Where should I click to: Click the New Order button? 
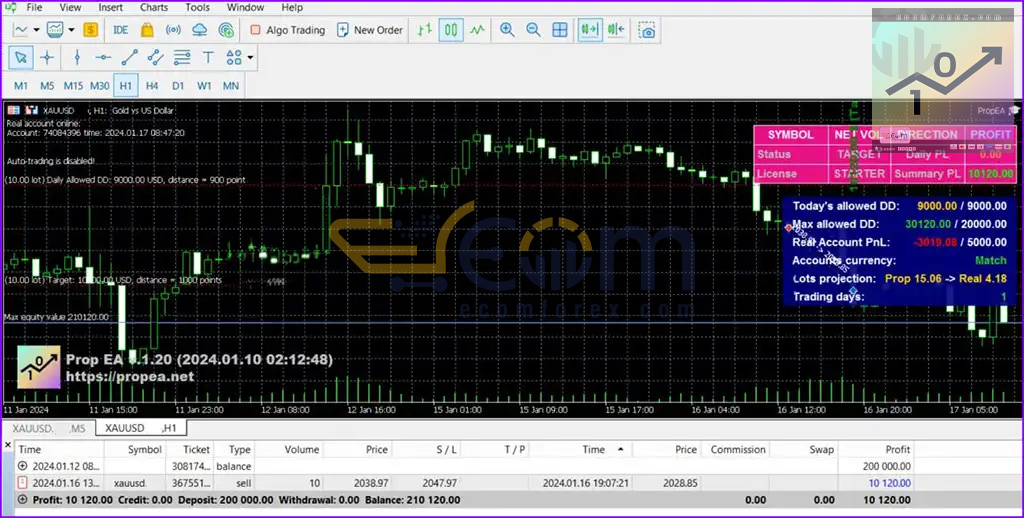click(370, 30)
